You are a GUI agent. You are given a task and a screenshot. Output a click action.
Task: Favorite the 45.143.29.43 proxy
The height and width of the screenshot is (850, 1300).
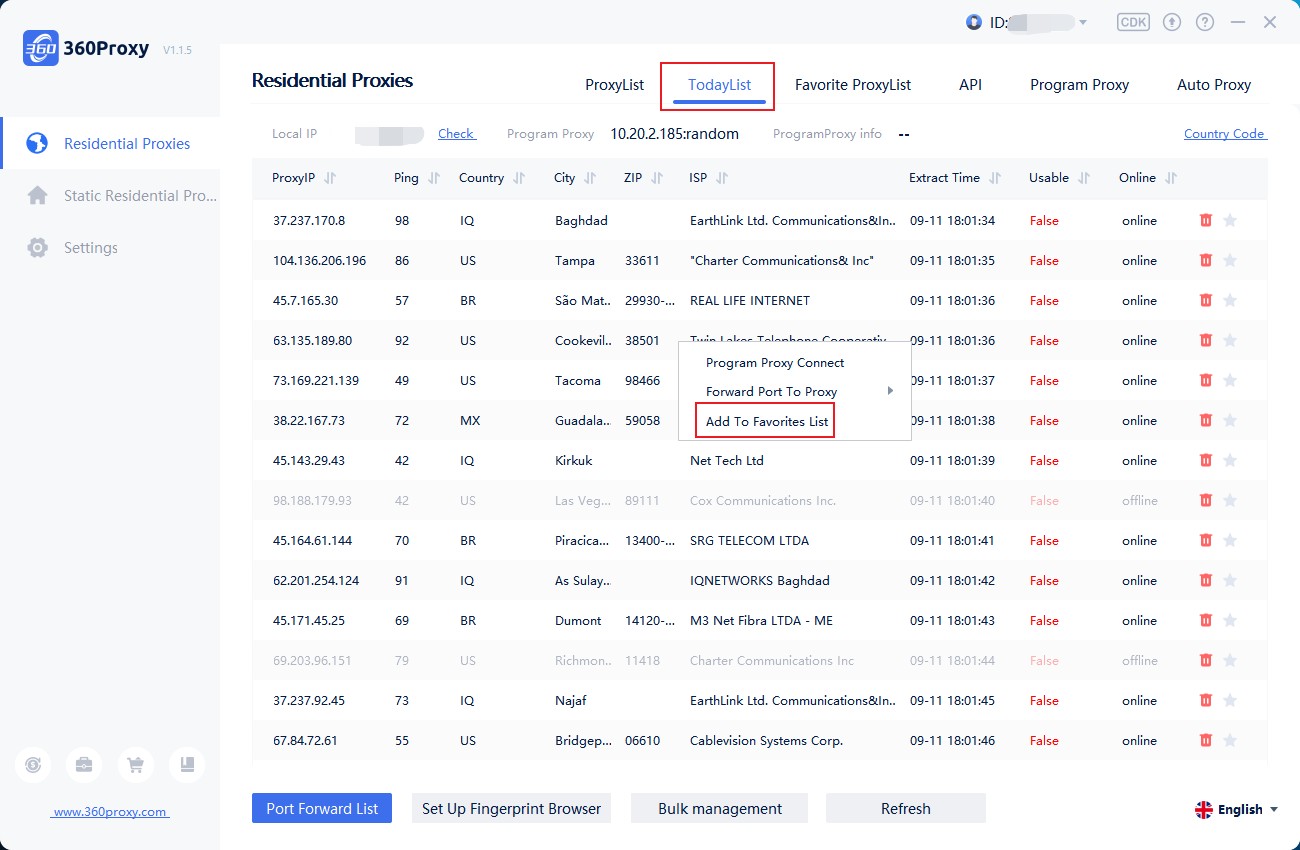1230,460
